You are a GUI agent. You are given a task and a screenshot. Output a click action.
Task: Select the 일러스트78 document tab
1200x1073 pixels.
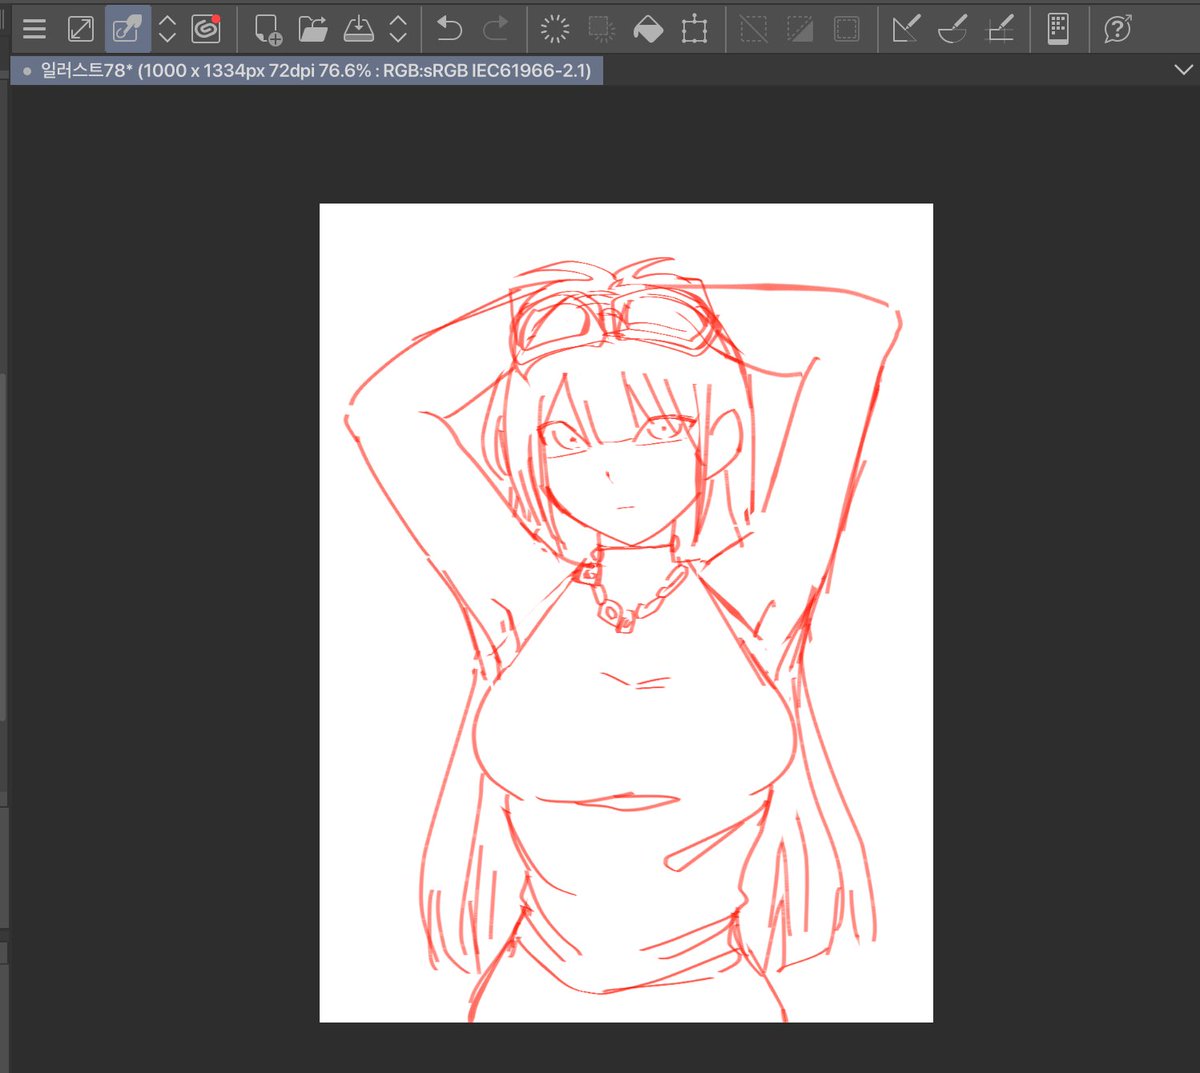point(306,71)
